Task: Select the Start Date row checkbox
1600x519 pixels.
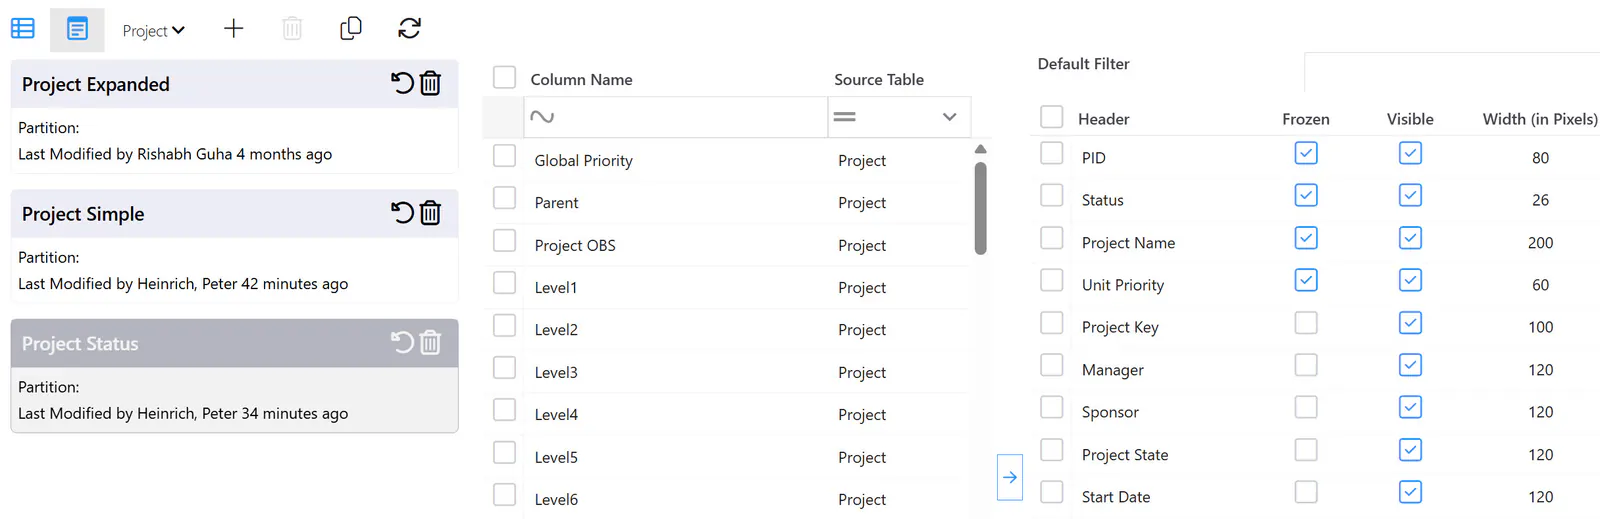Action: [x=1052, y=492]
